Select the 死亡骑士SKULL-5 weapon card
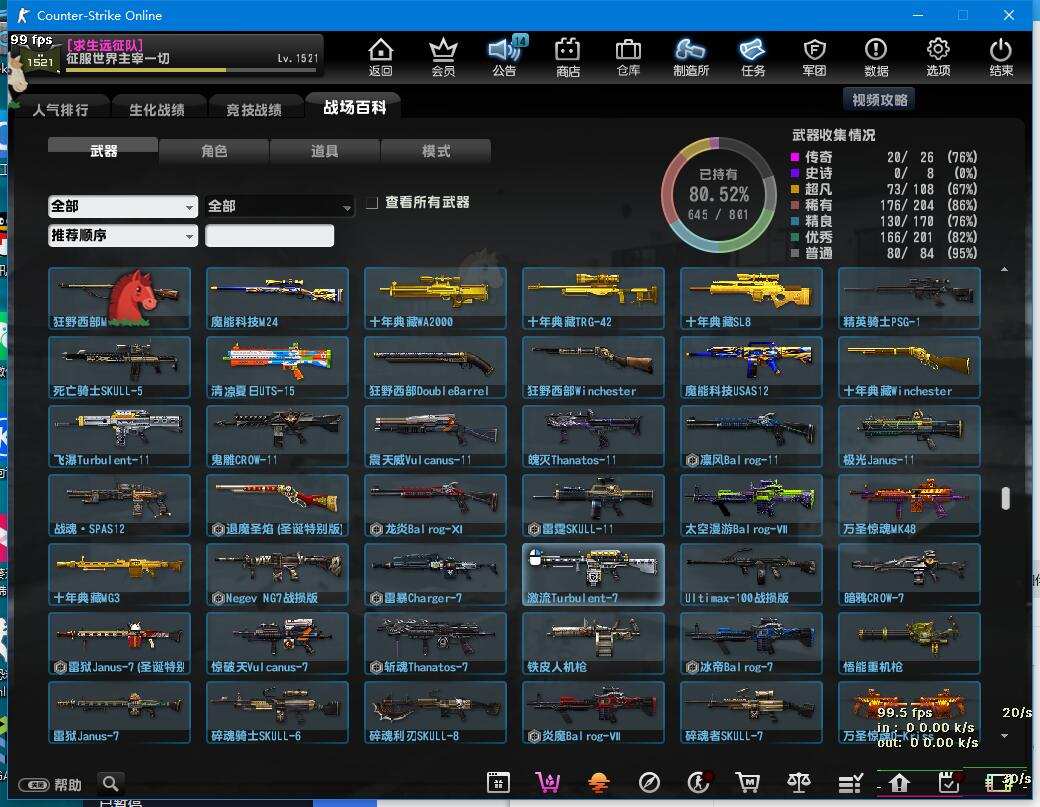 coord(119,367)
